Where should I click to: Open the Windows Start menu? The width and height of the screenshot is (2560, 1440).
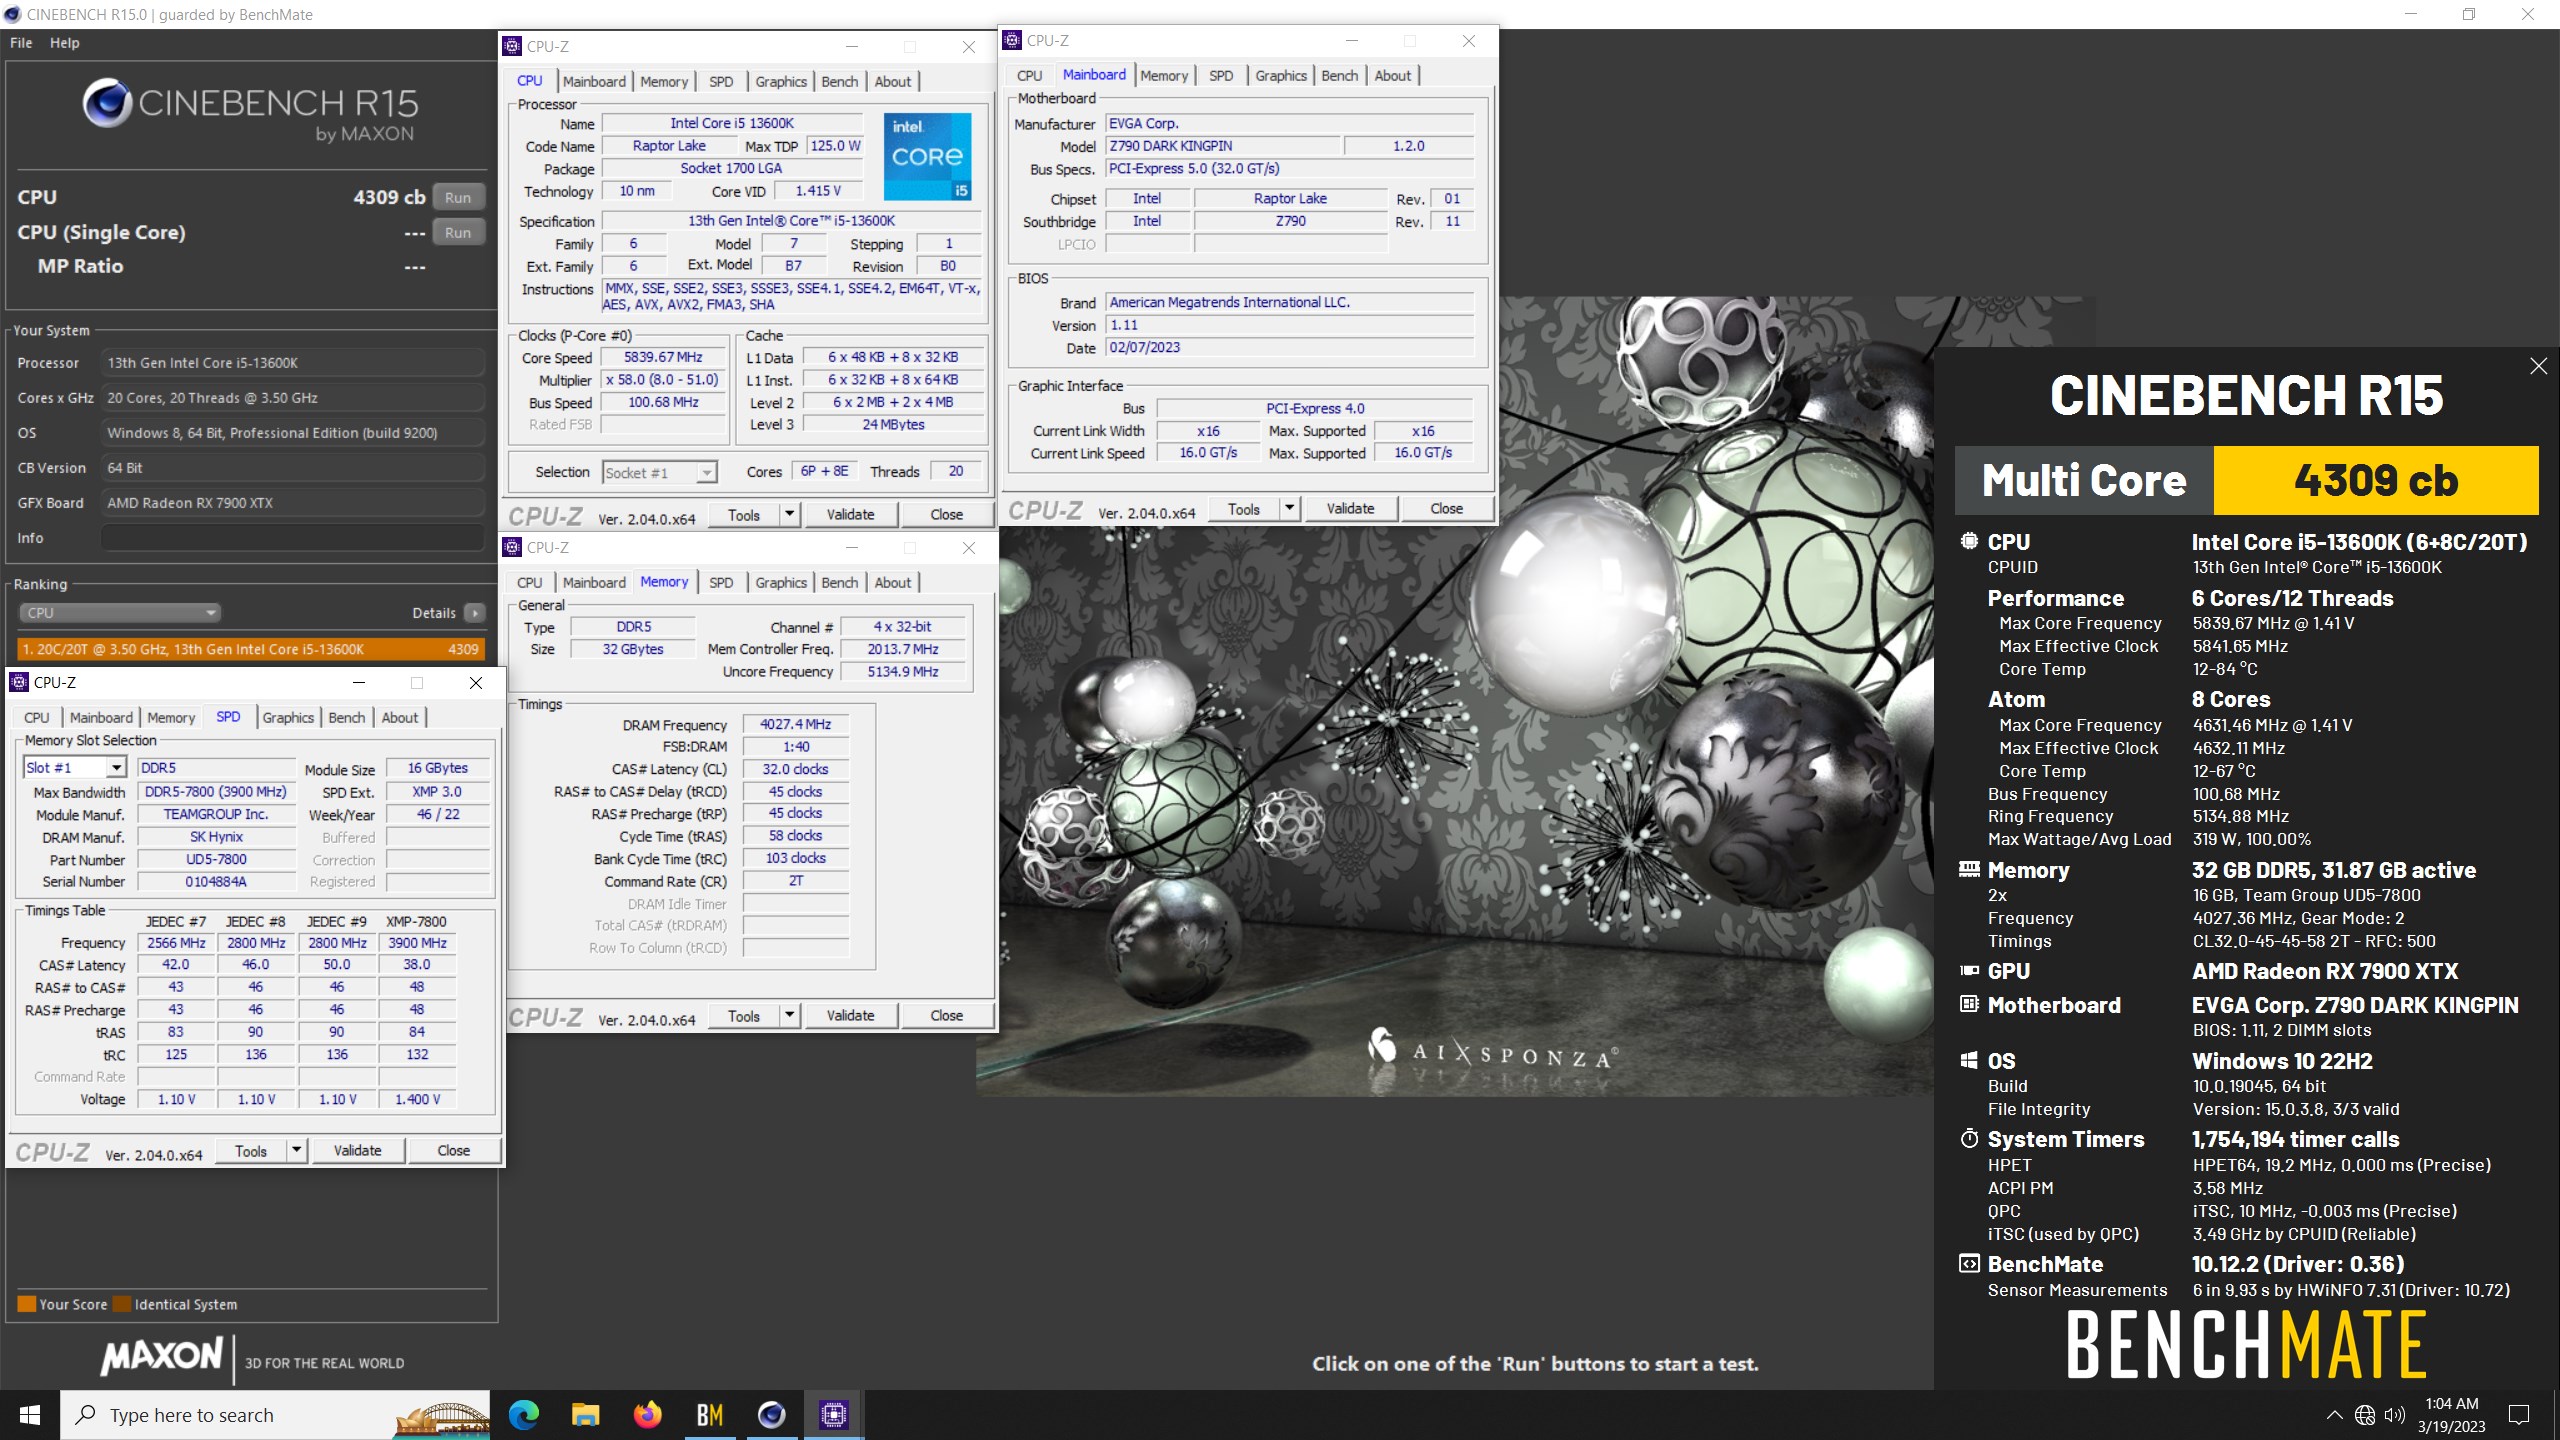[x=30, y=1415]
